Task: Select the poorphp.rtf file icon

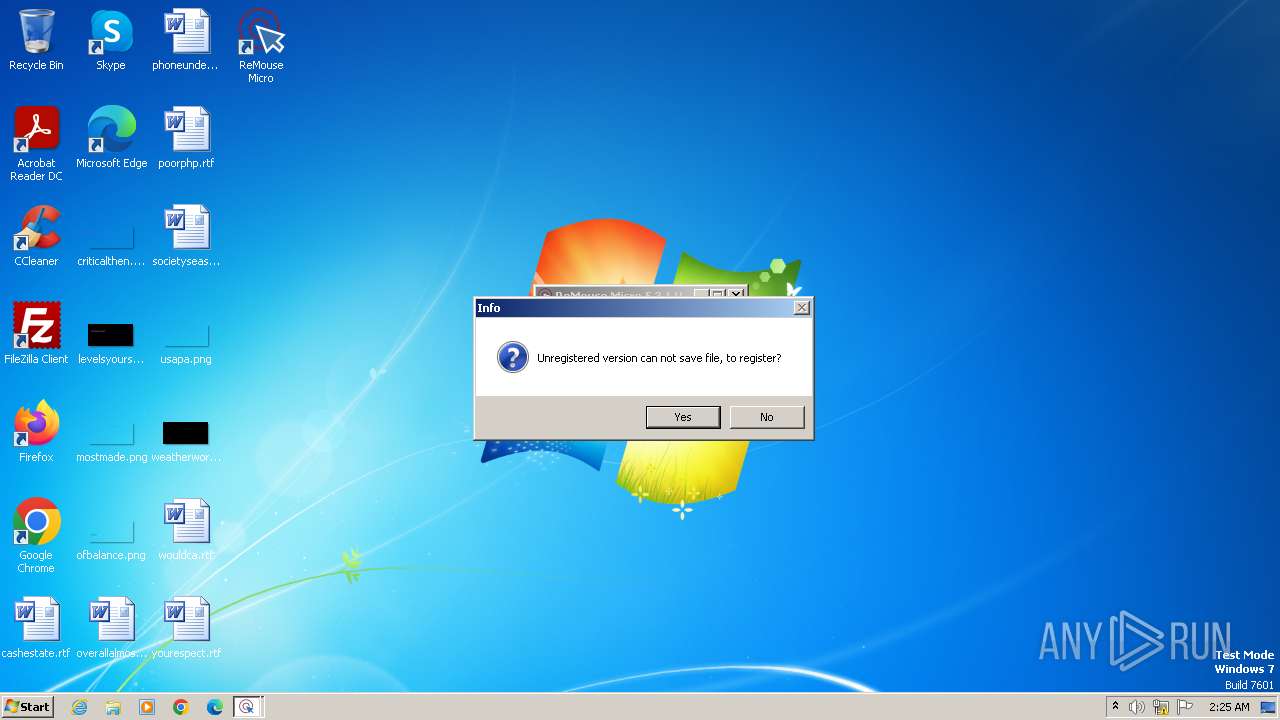Action: tap(186, 138)
